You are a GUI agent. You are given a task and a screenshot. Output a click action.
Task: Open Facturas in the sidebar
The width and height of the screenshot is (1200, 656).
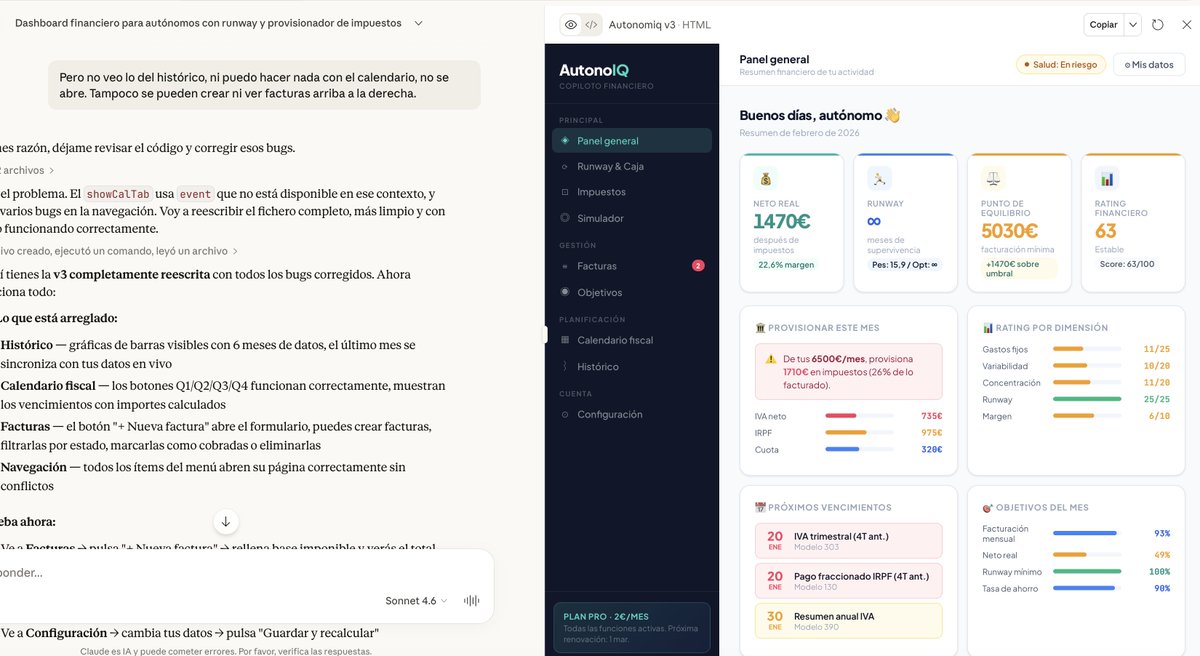tap(632, 266)
